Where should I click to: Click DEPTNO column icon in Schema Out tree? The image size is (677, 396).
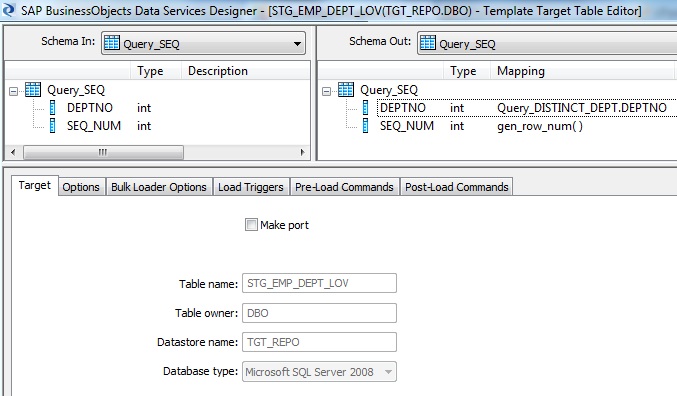point(365,108)
